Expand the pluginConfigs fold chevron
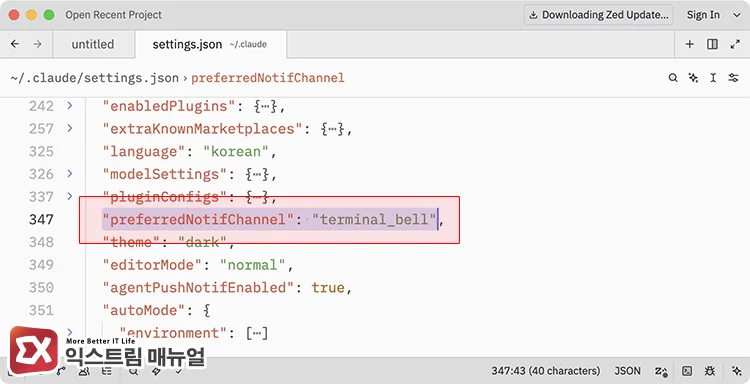 (70, 196)
